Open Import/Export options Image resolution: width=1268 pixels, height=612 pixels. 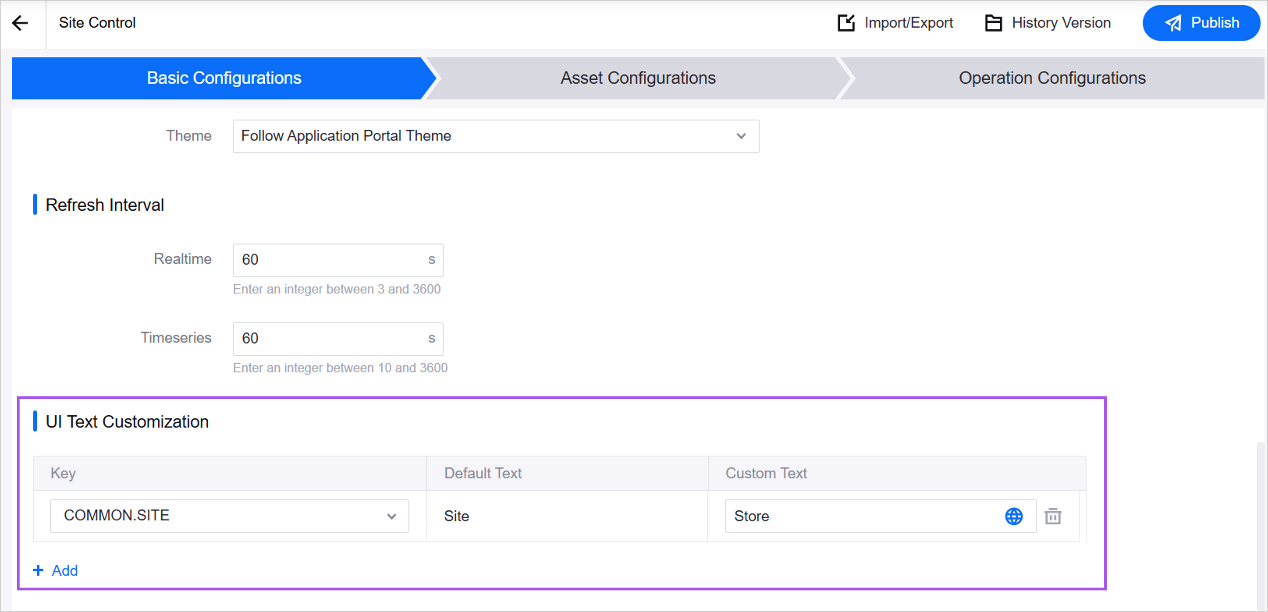click(x=895, y=23)
